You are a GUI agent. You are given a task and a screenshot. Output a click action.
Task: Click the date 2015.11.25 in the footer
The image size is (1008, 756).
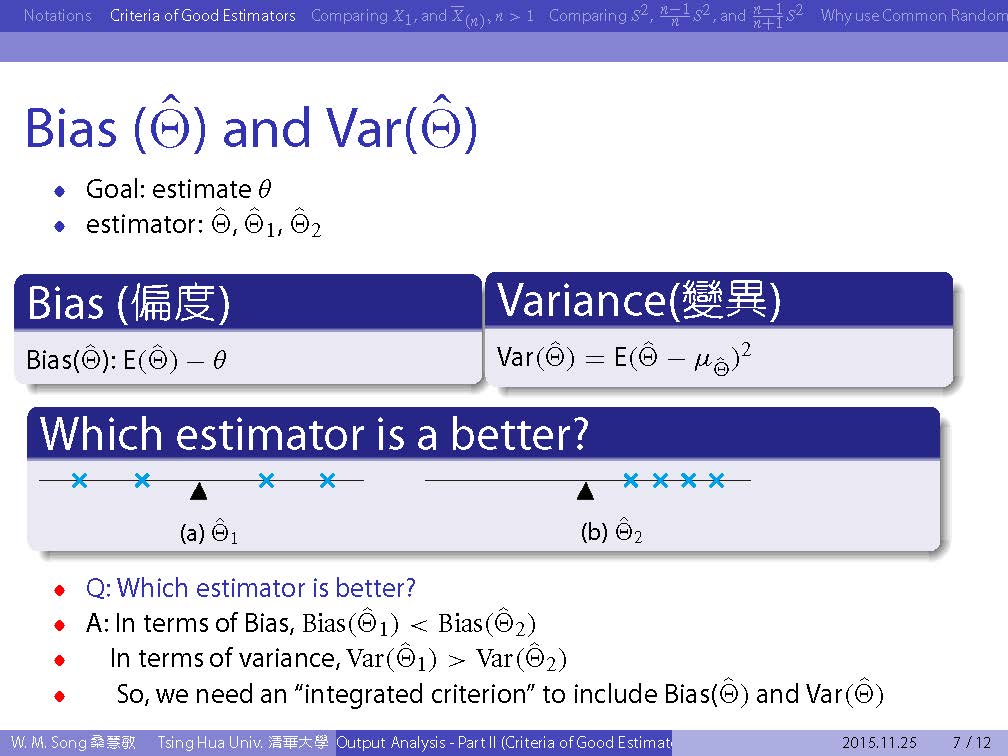pos(879,743)
